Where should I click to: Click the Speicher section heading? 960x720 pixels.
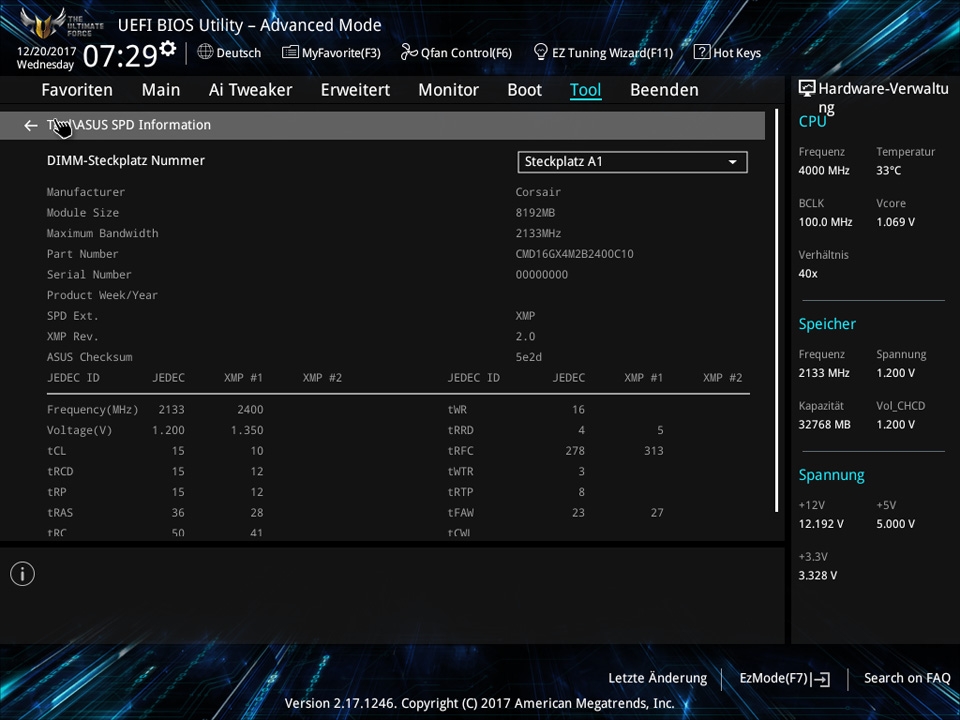(x=827, y=324)
